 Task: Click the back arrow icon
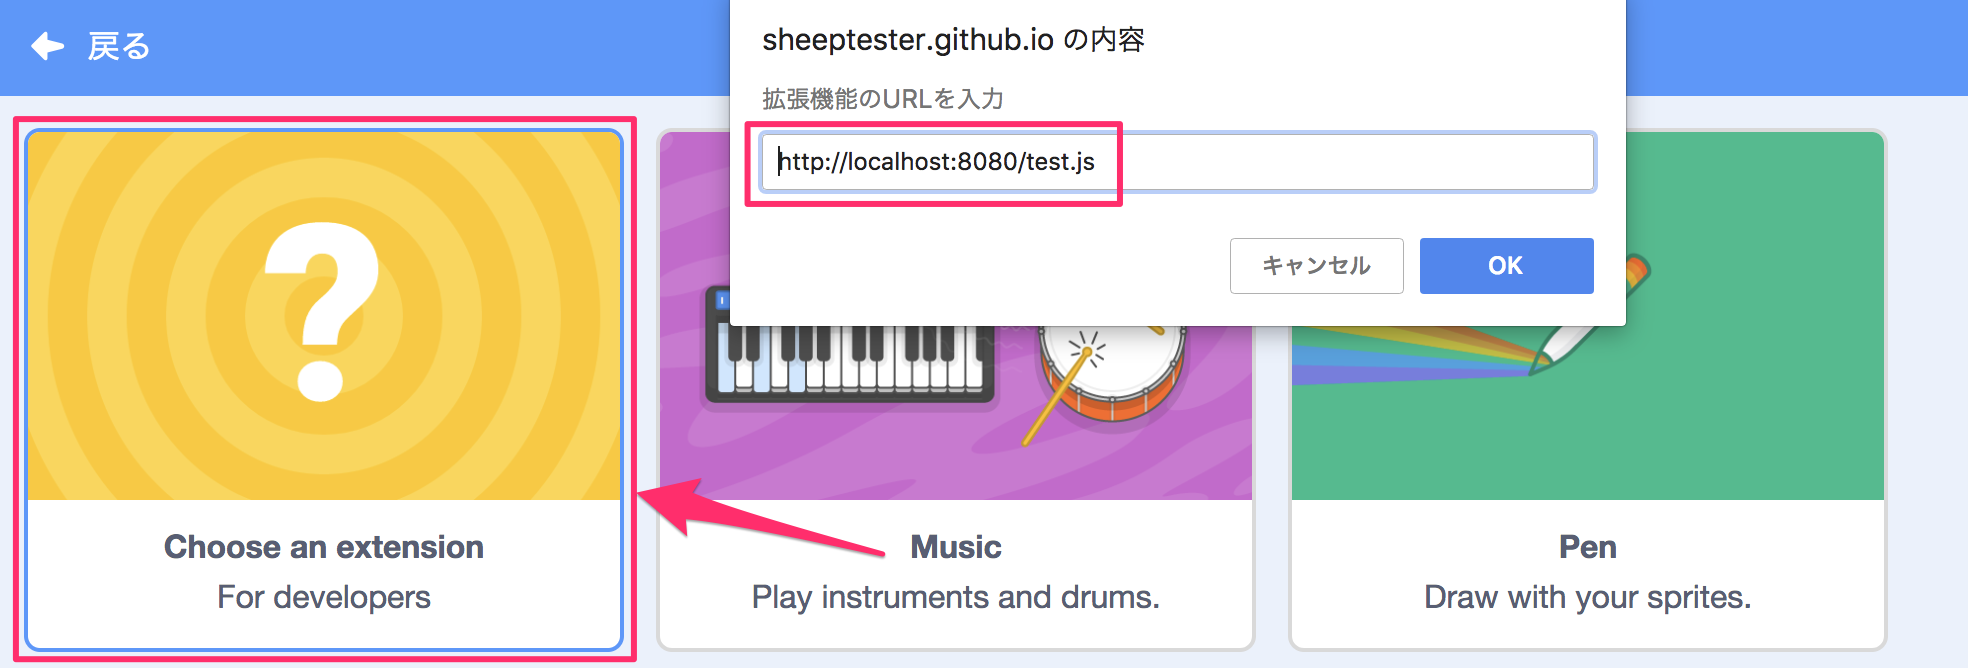pos(47,46)
